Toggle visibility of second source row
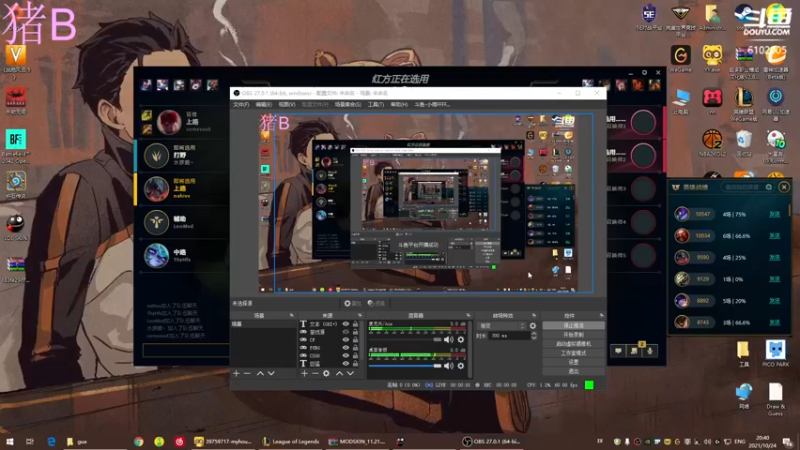800x450 pixels. (x=345, y=332)
